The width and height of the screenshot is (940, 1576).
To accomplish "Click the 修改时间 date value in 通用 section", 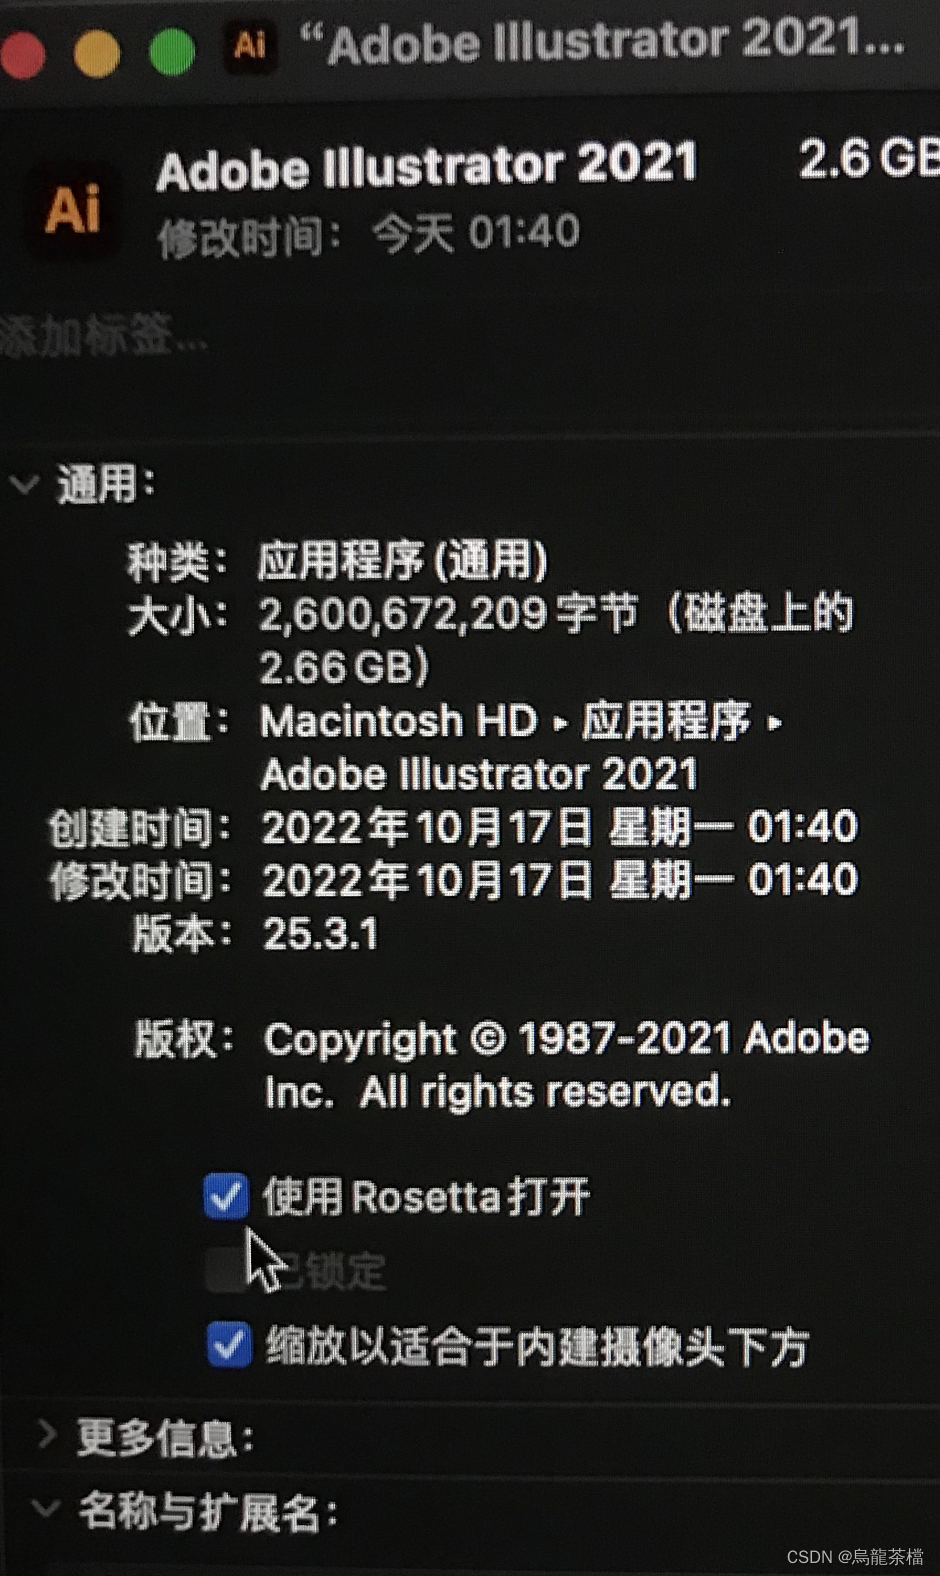I will 560,880.
